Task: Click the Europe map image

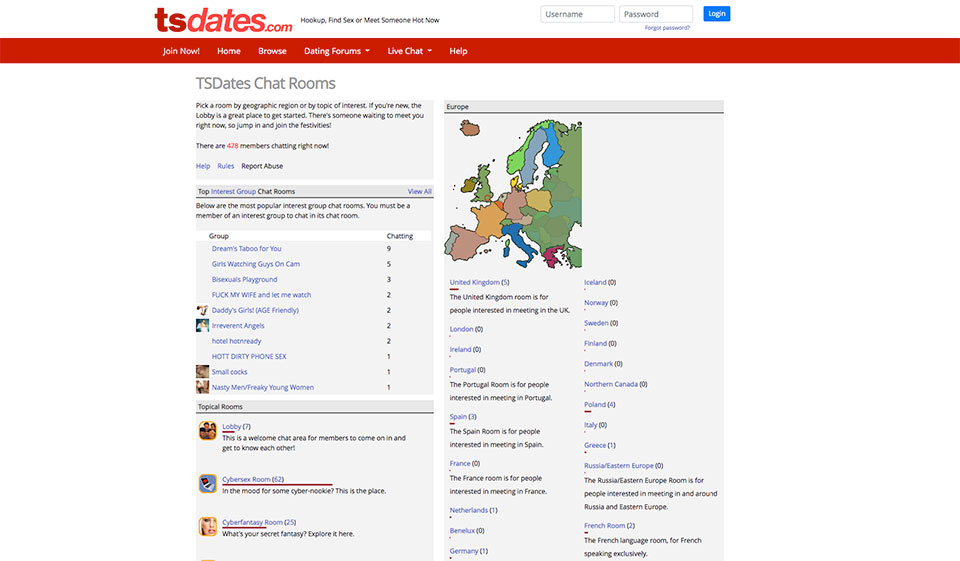Action: 513,193
